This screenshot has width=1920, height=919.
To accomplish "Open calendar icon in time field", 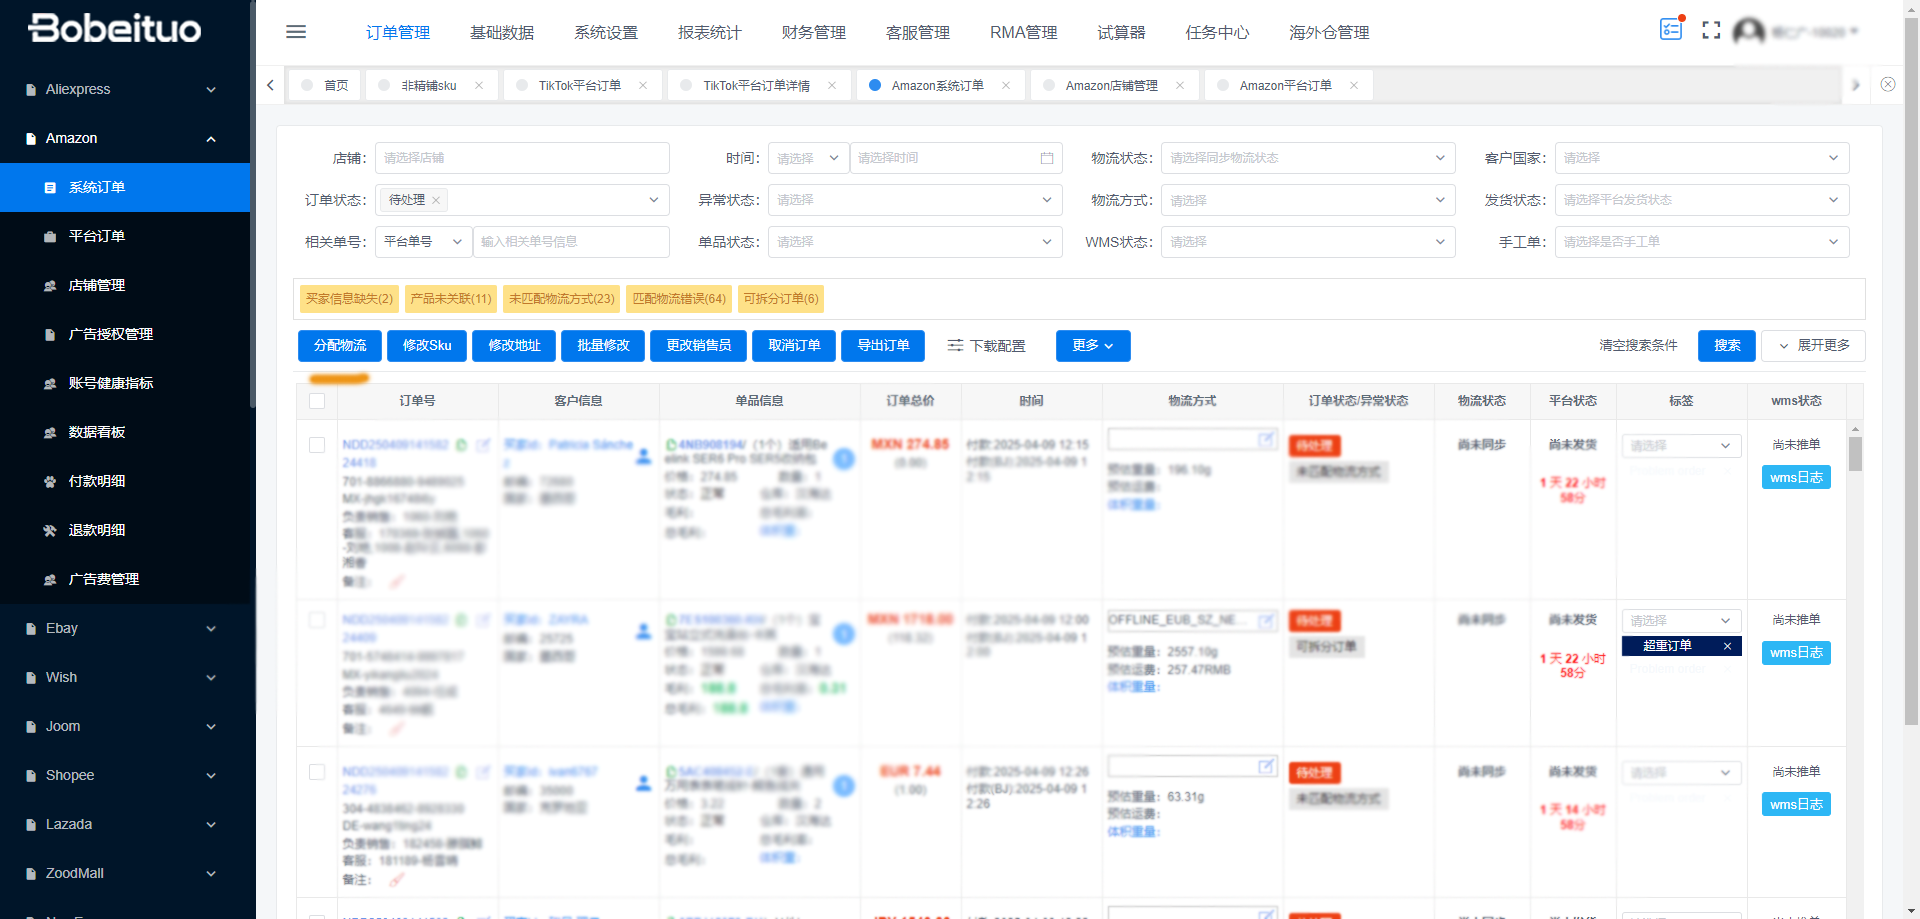I will pos(1047,158).
